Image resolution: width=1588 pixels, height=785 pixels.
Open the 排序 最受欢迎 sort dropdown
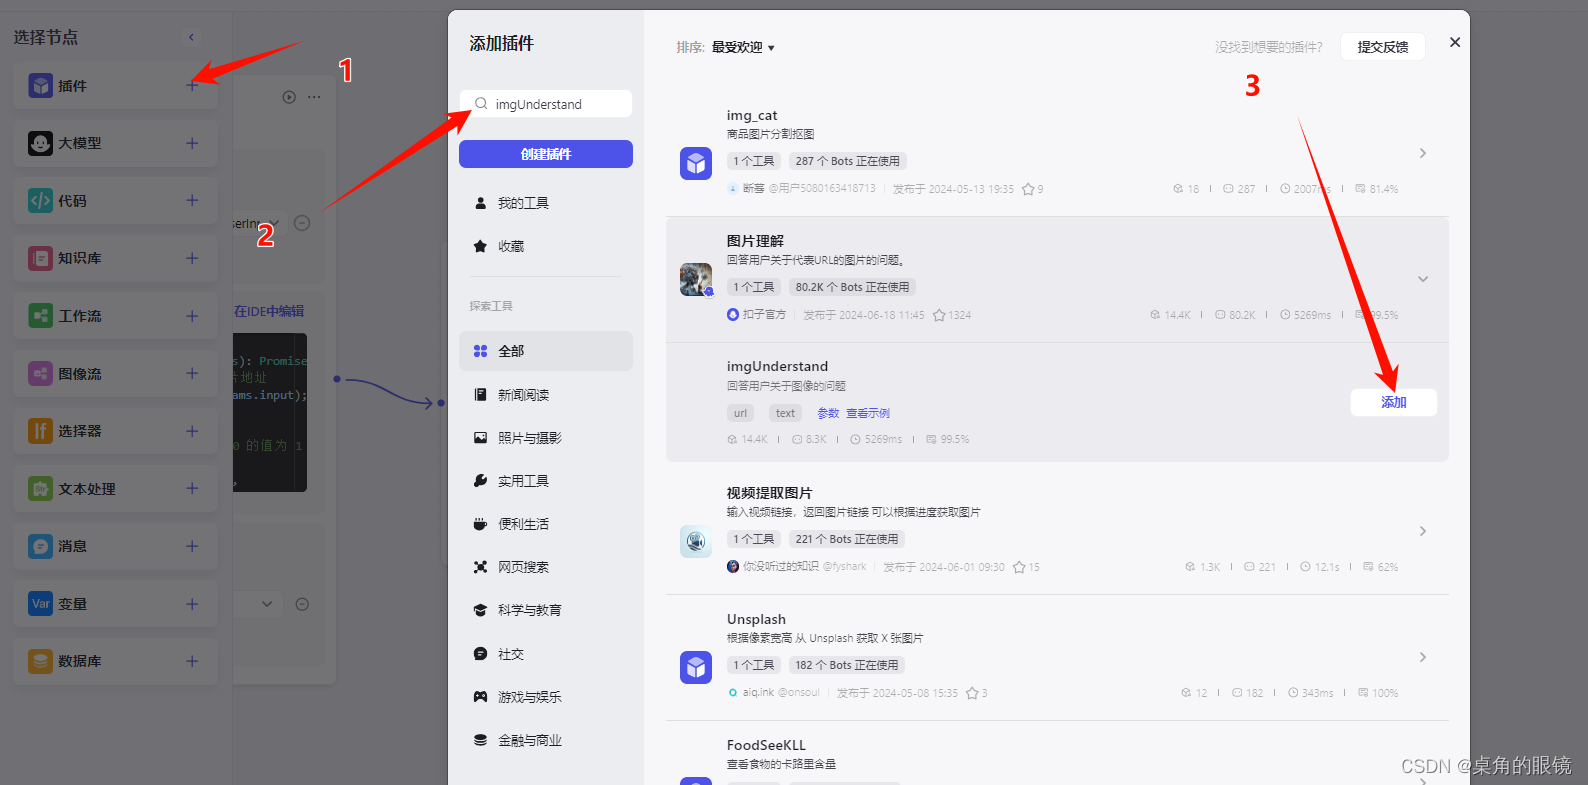coord(743,47)
